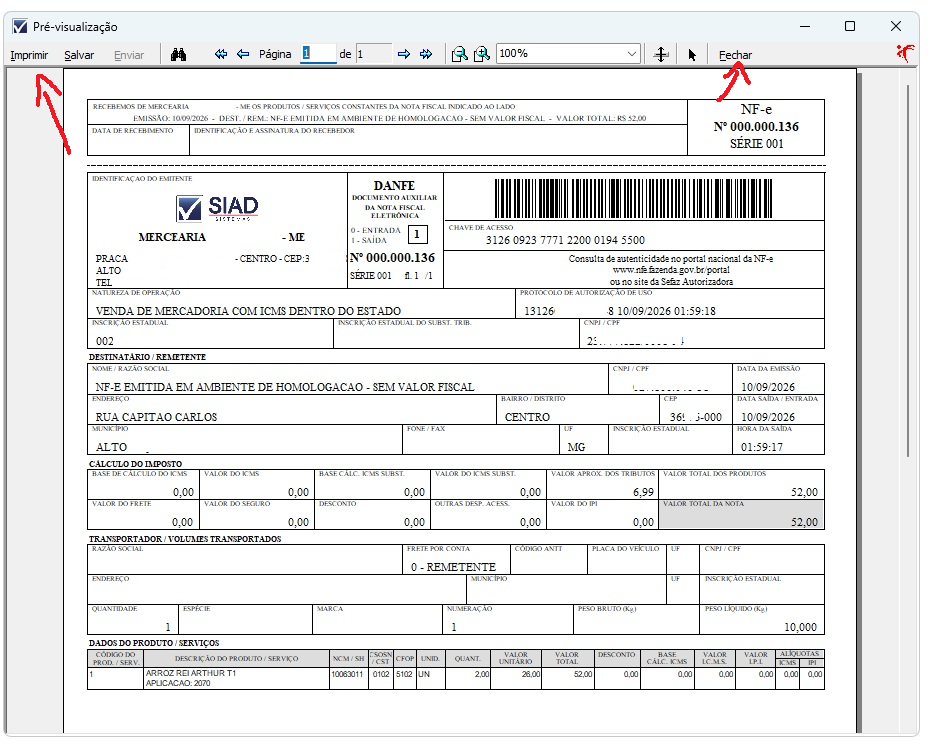The image size is (934, 748).
Task: Click the vertical scrollbar on the right
Action: pos(908,271)
